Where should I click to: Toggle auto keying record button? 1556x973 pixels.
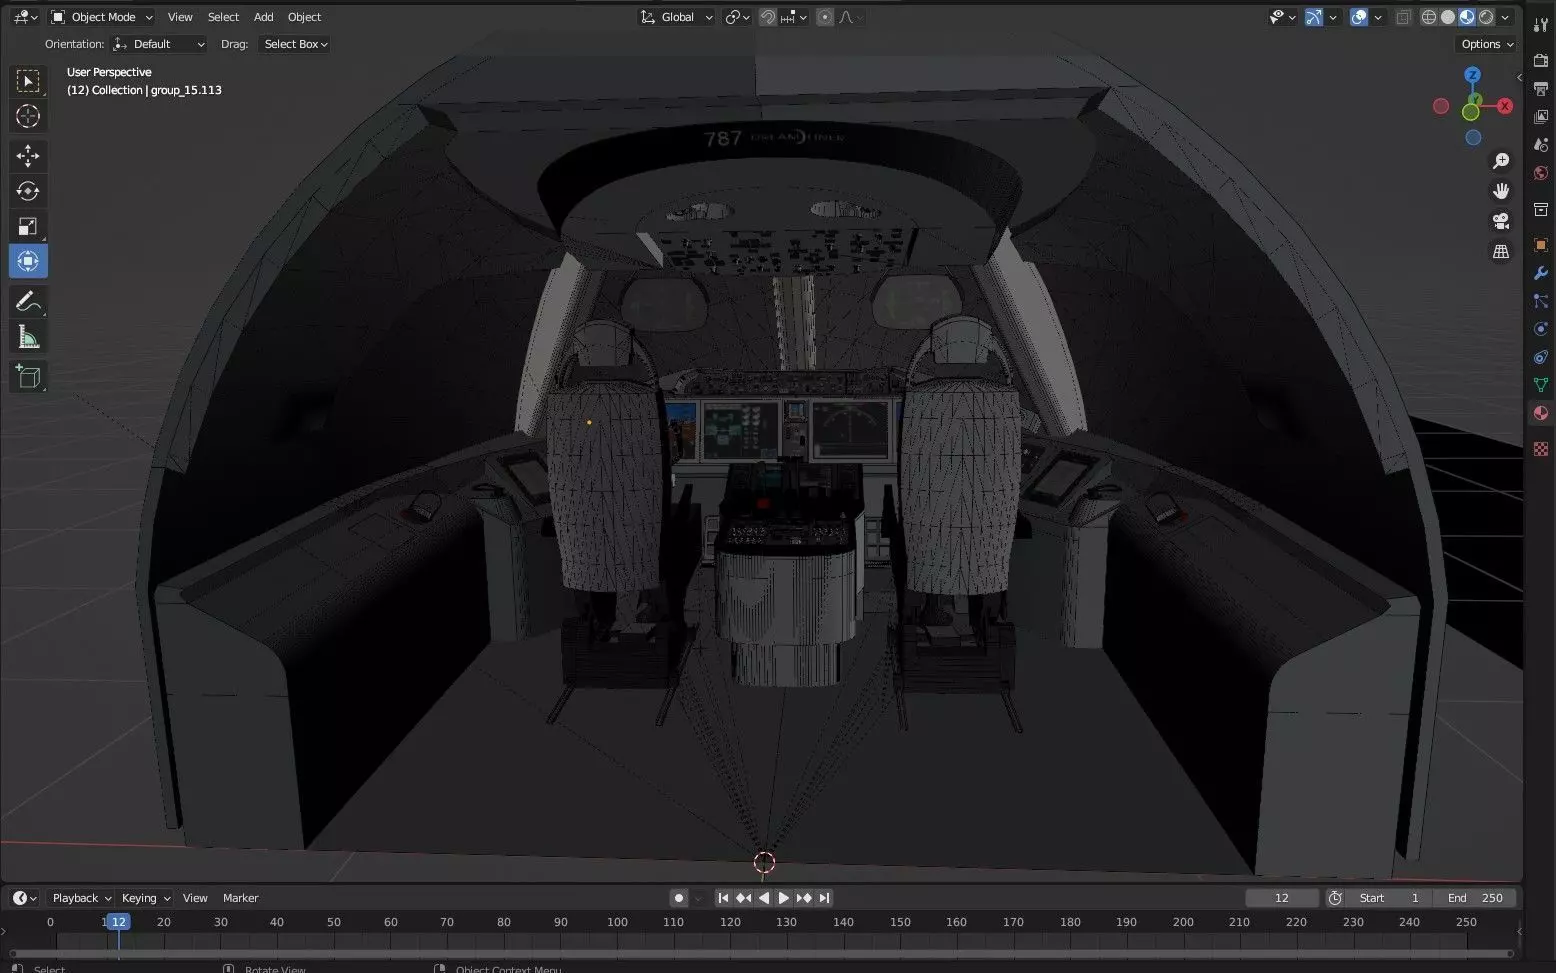[x=678, y=898]
